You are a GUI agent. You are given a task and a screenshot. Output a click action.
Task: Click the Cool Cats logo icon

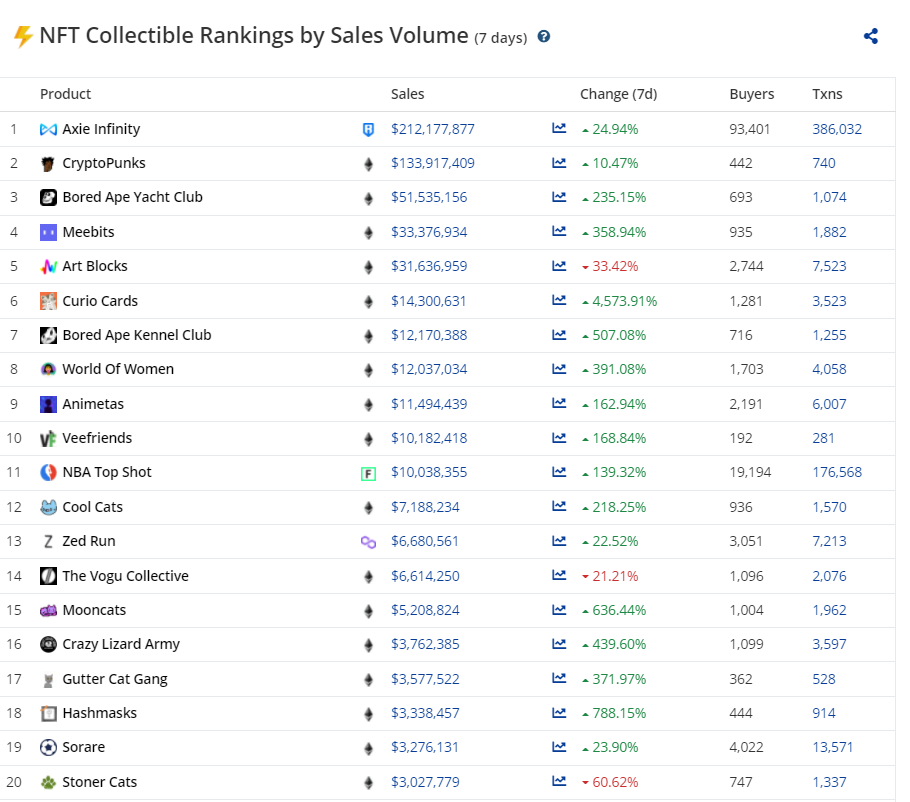pos(48,507)
